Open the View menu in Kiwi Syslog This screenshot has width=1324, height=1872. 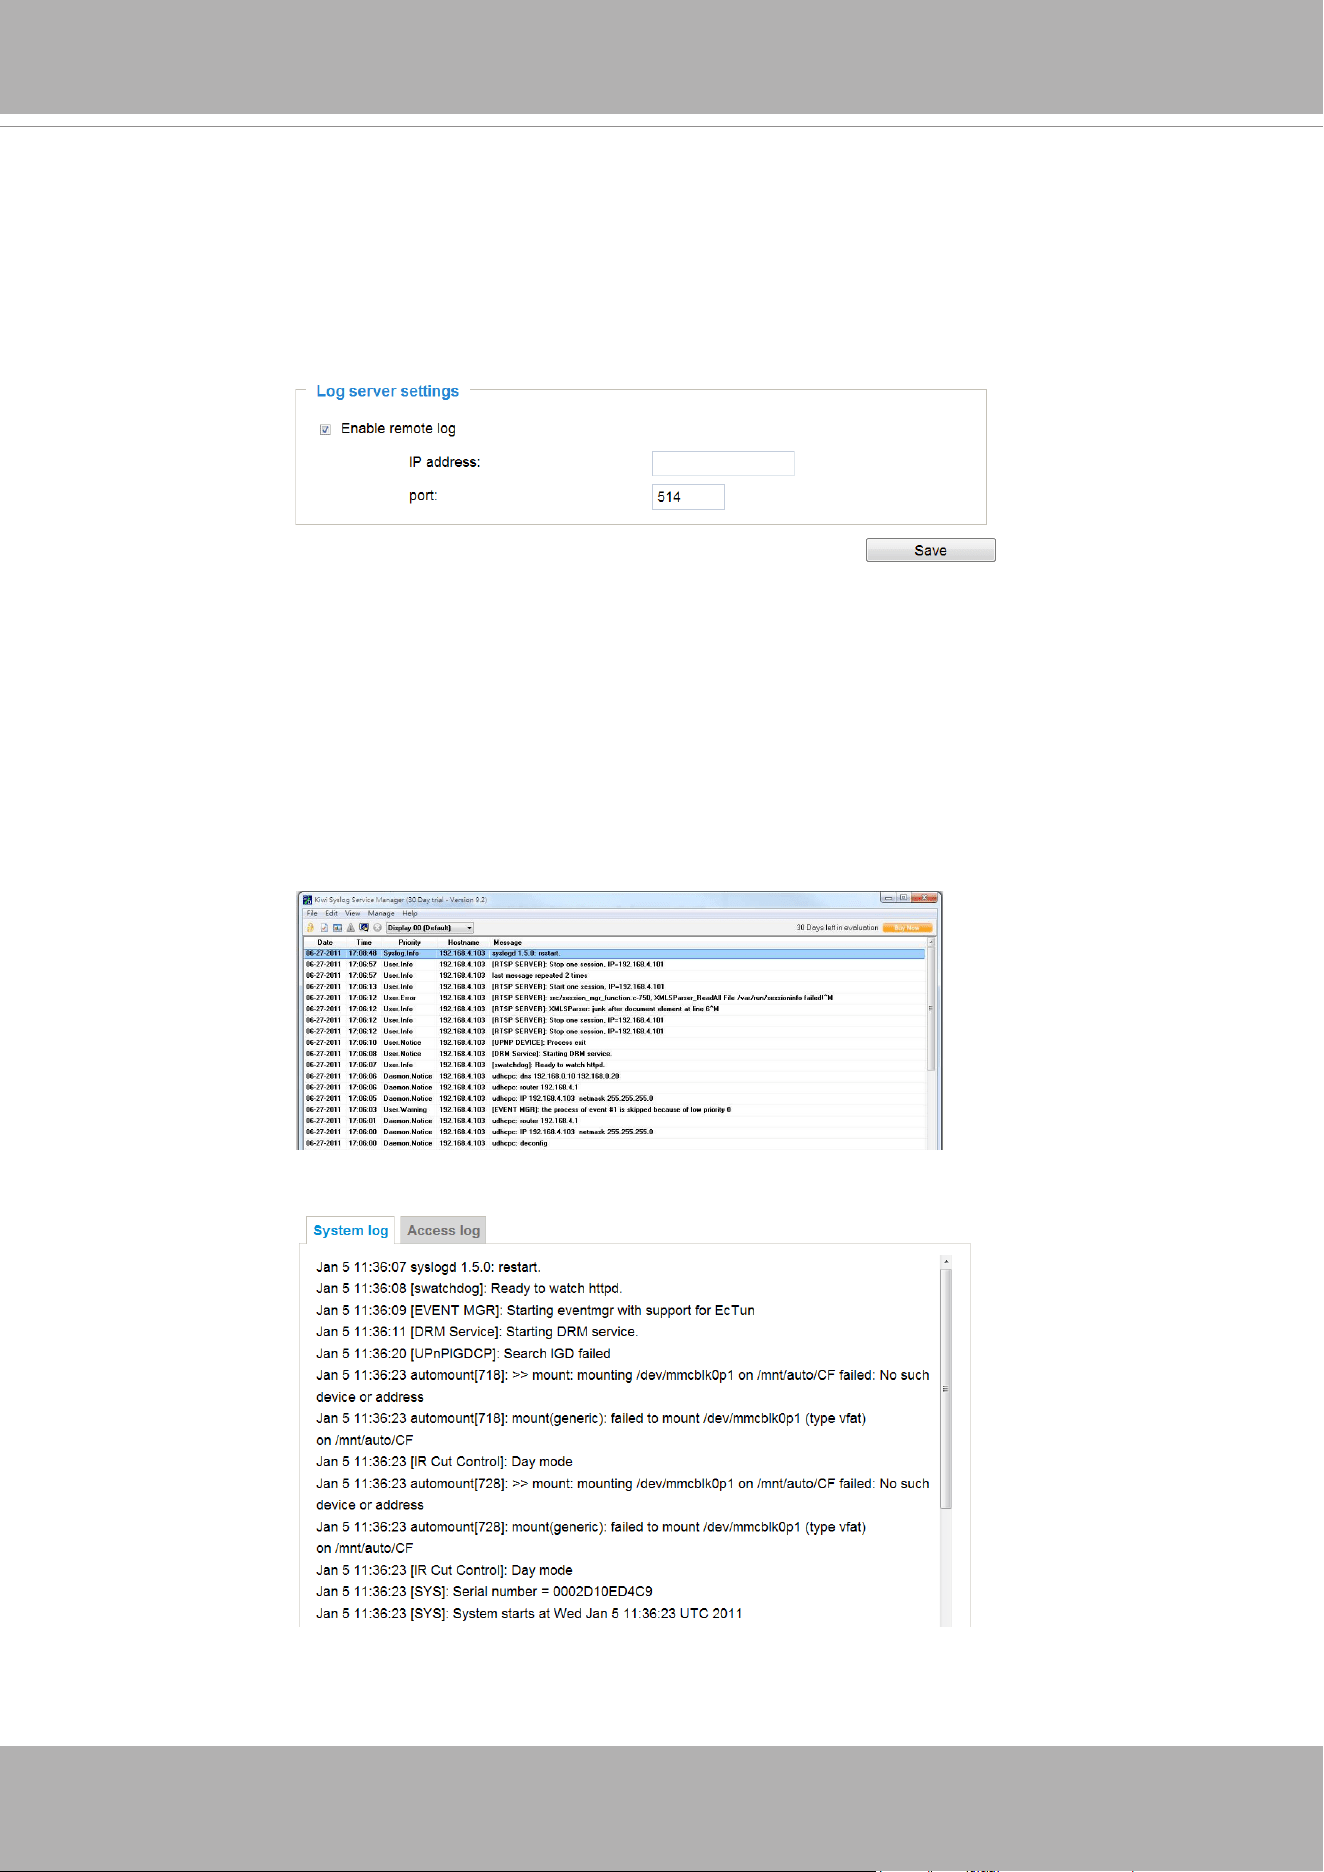(x=353, y=913)
